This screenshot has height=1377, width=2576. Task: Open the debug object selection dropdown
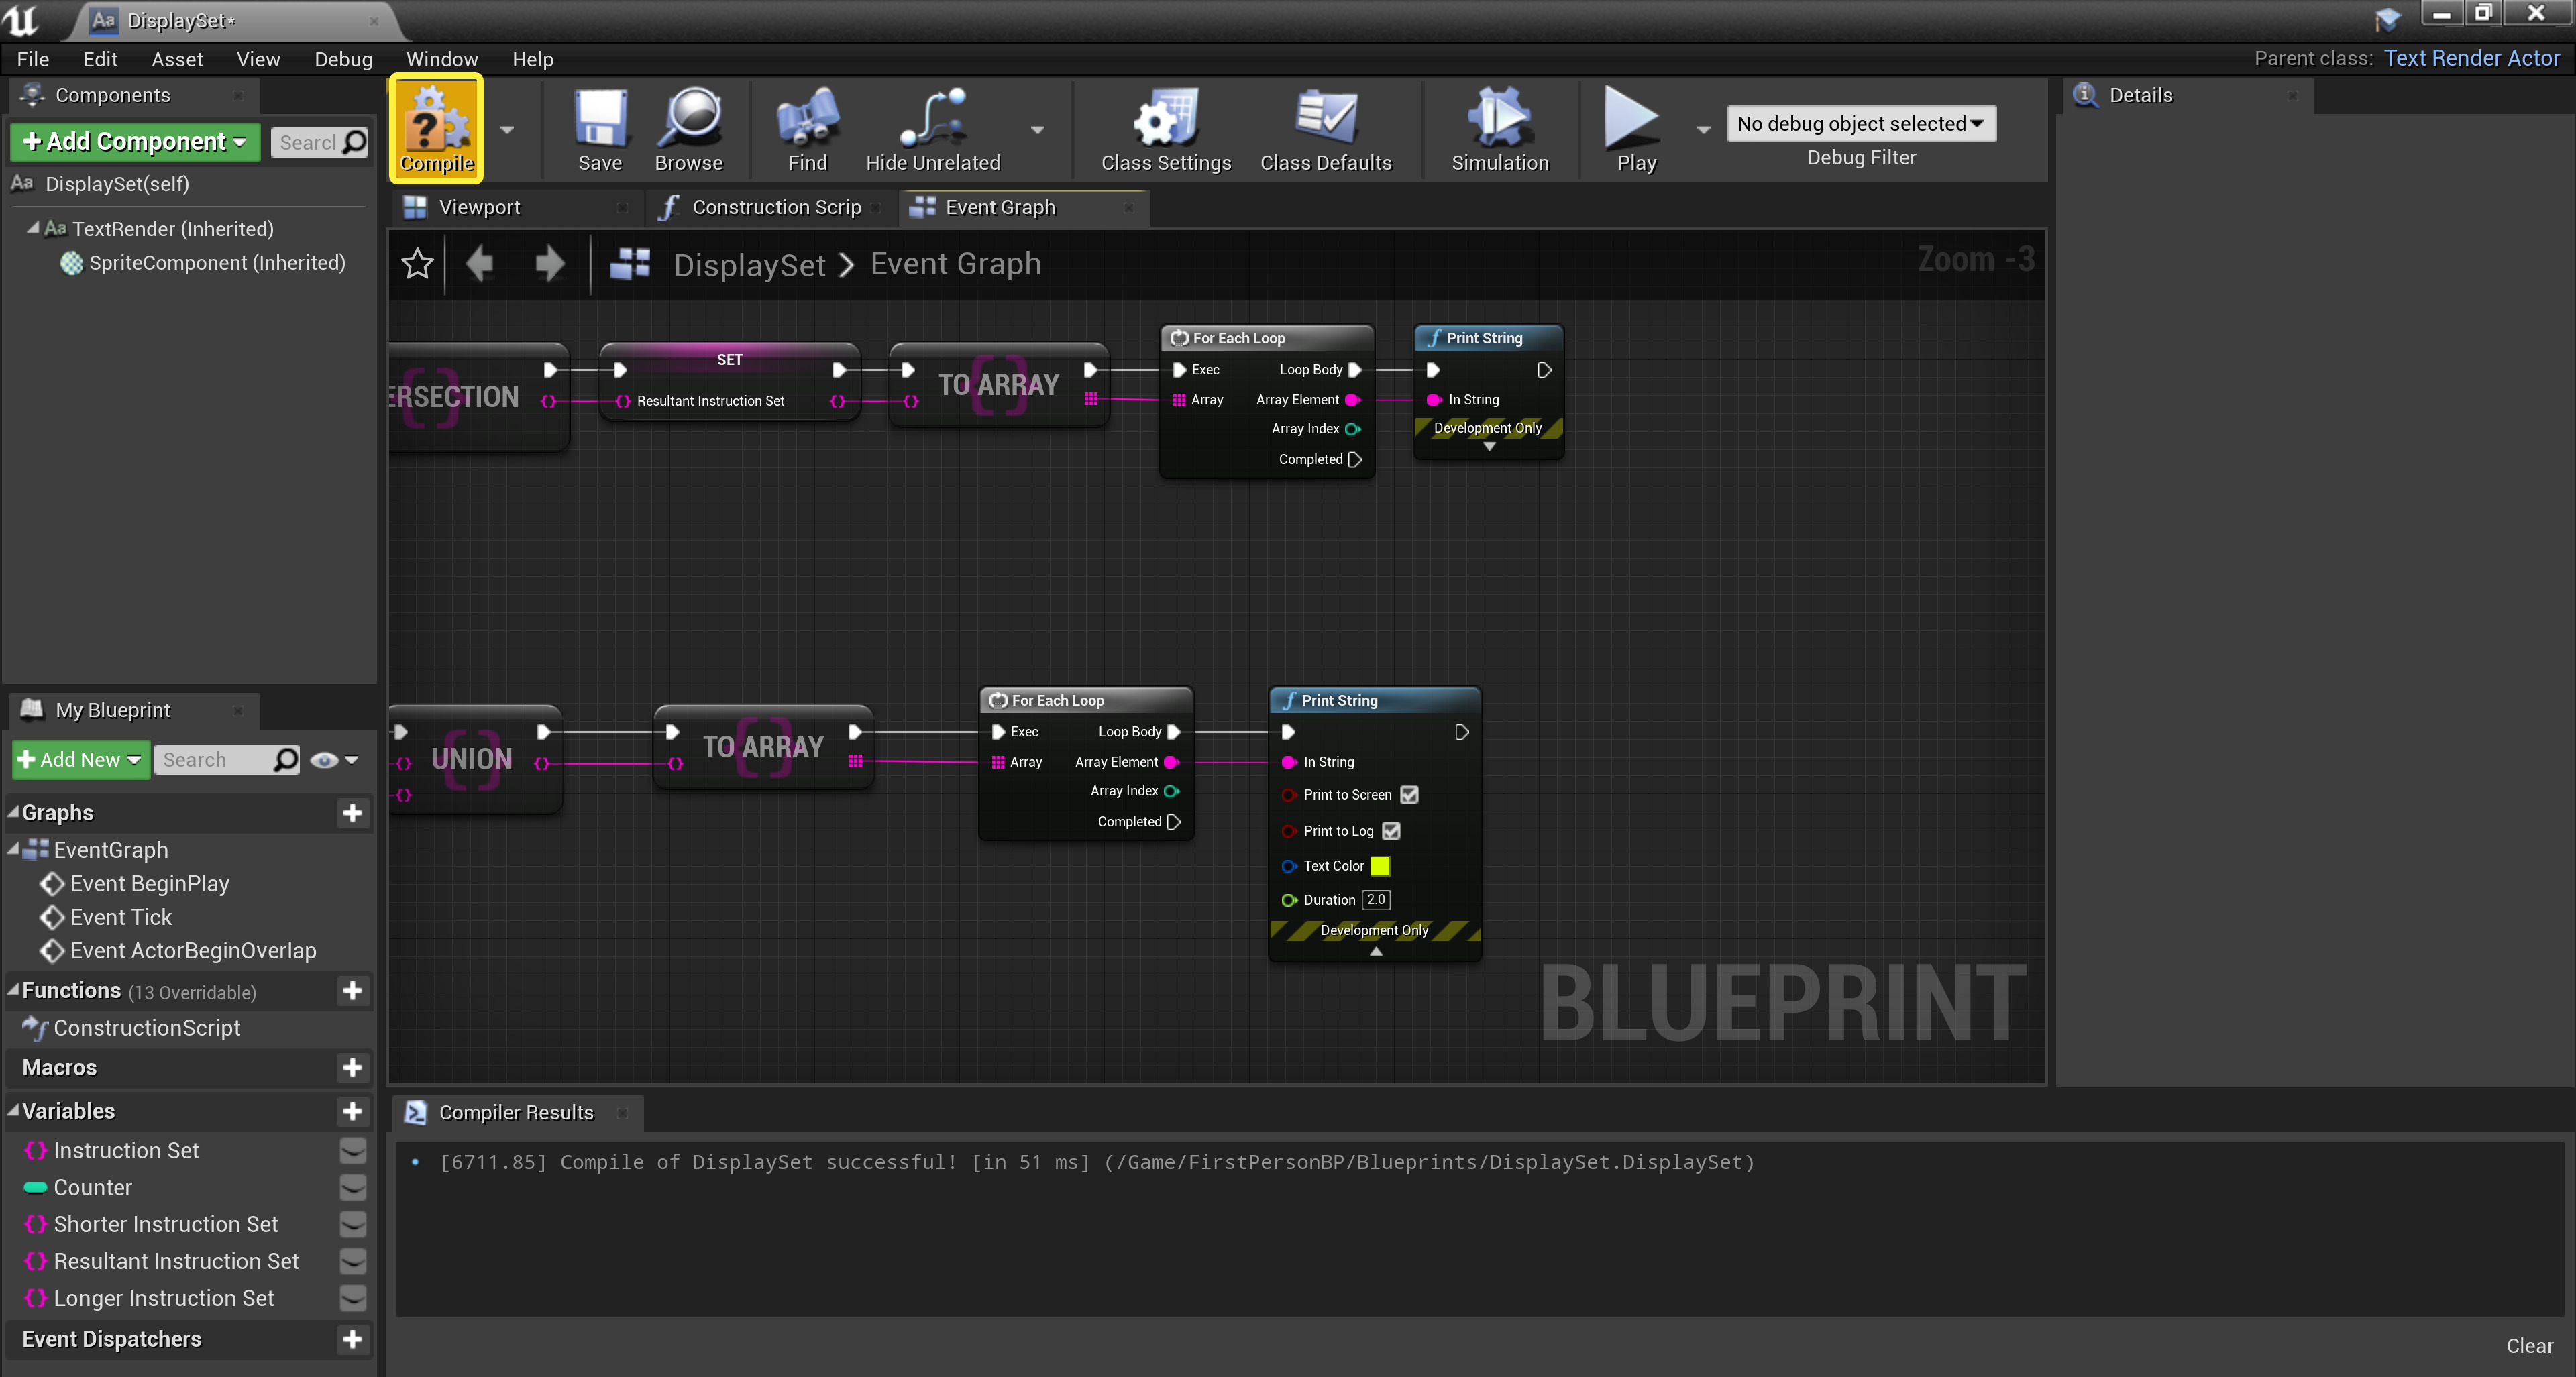pyautogui.click(x=1860, y=124)
